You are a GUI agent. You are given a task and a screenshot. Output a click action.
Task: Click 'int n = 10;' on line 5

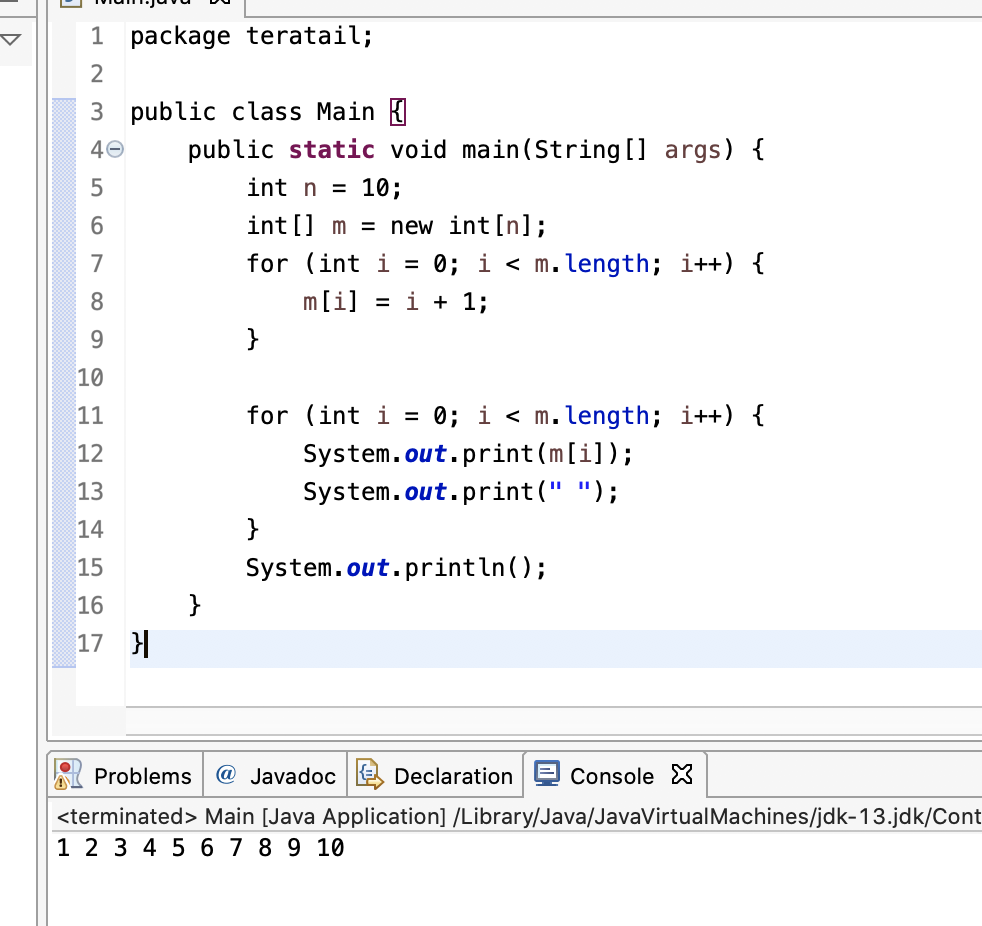(x=324, y=188)
